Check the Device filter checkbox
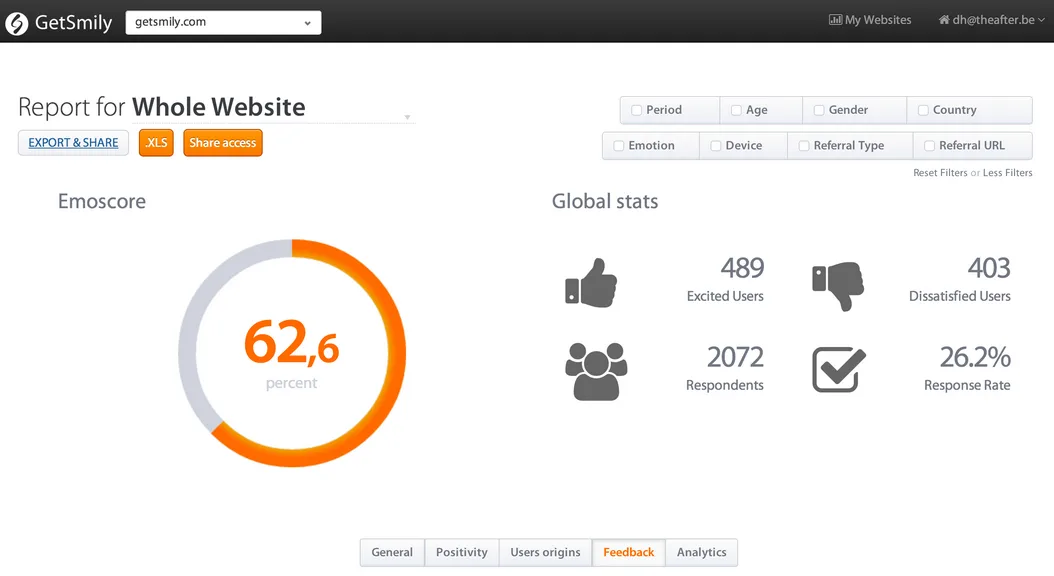The width and height of the screenshot is (1054, 576). tap(716, 146)
